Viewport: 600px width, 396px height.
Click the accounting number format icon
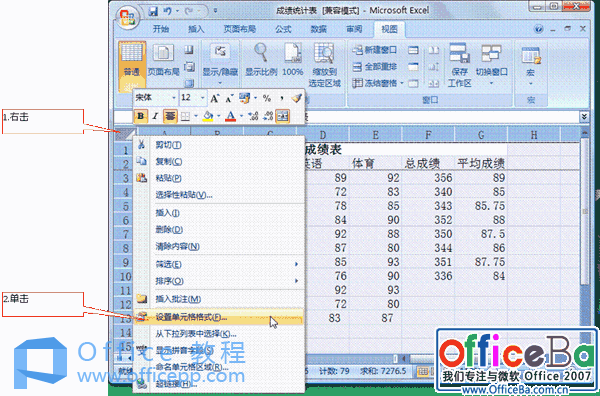(244, 98)
